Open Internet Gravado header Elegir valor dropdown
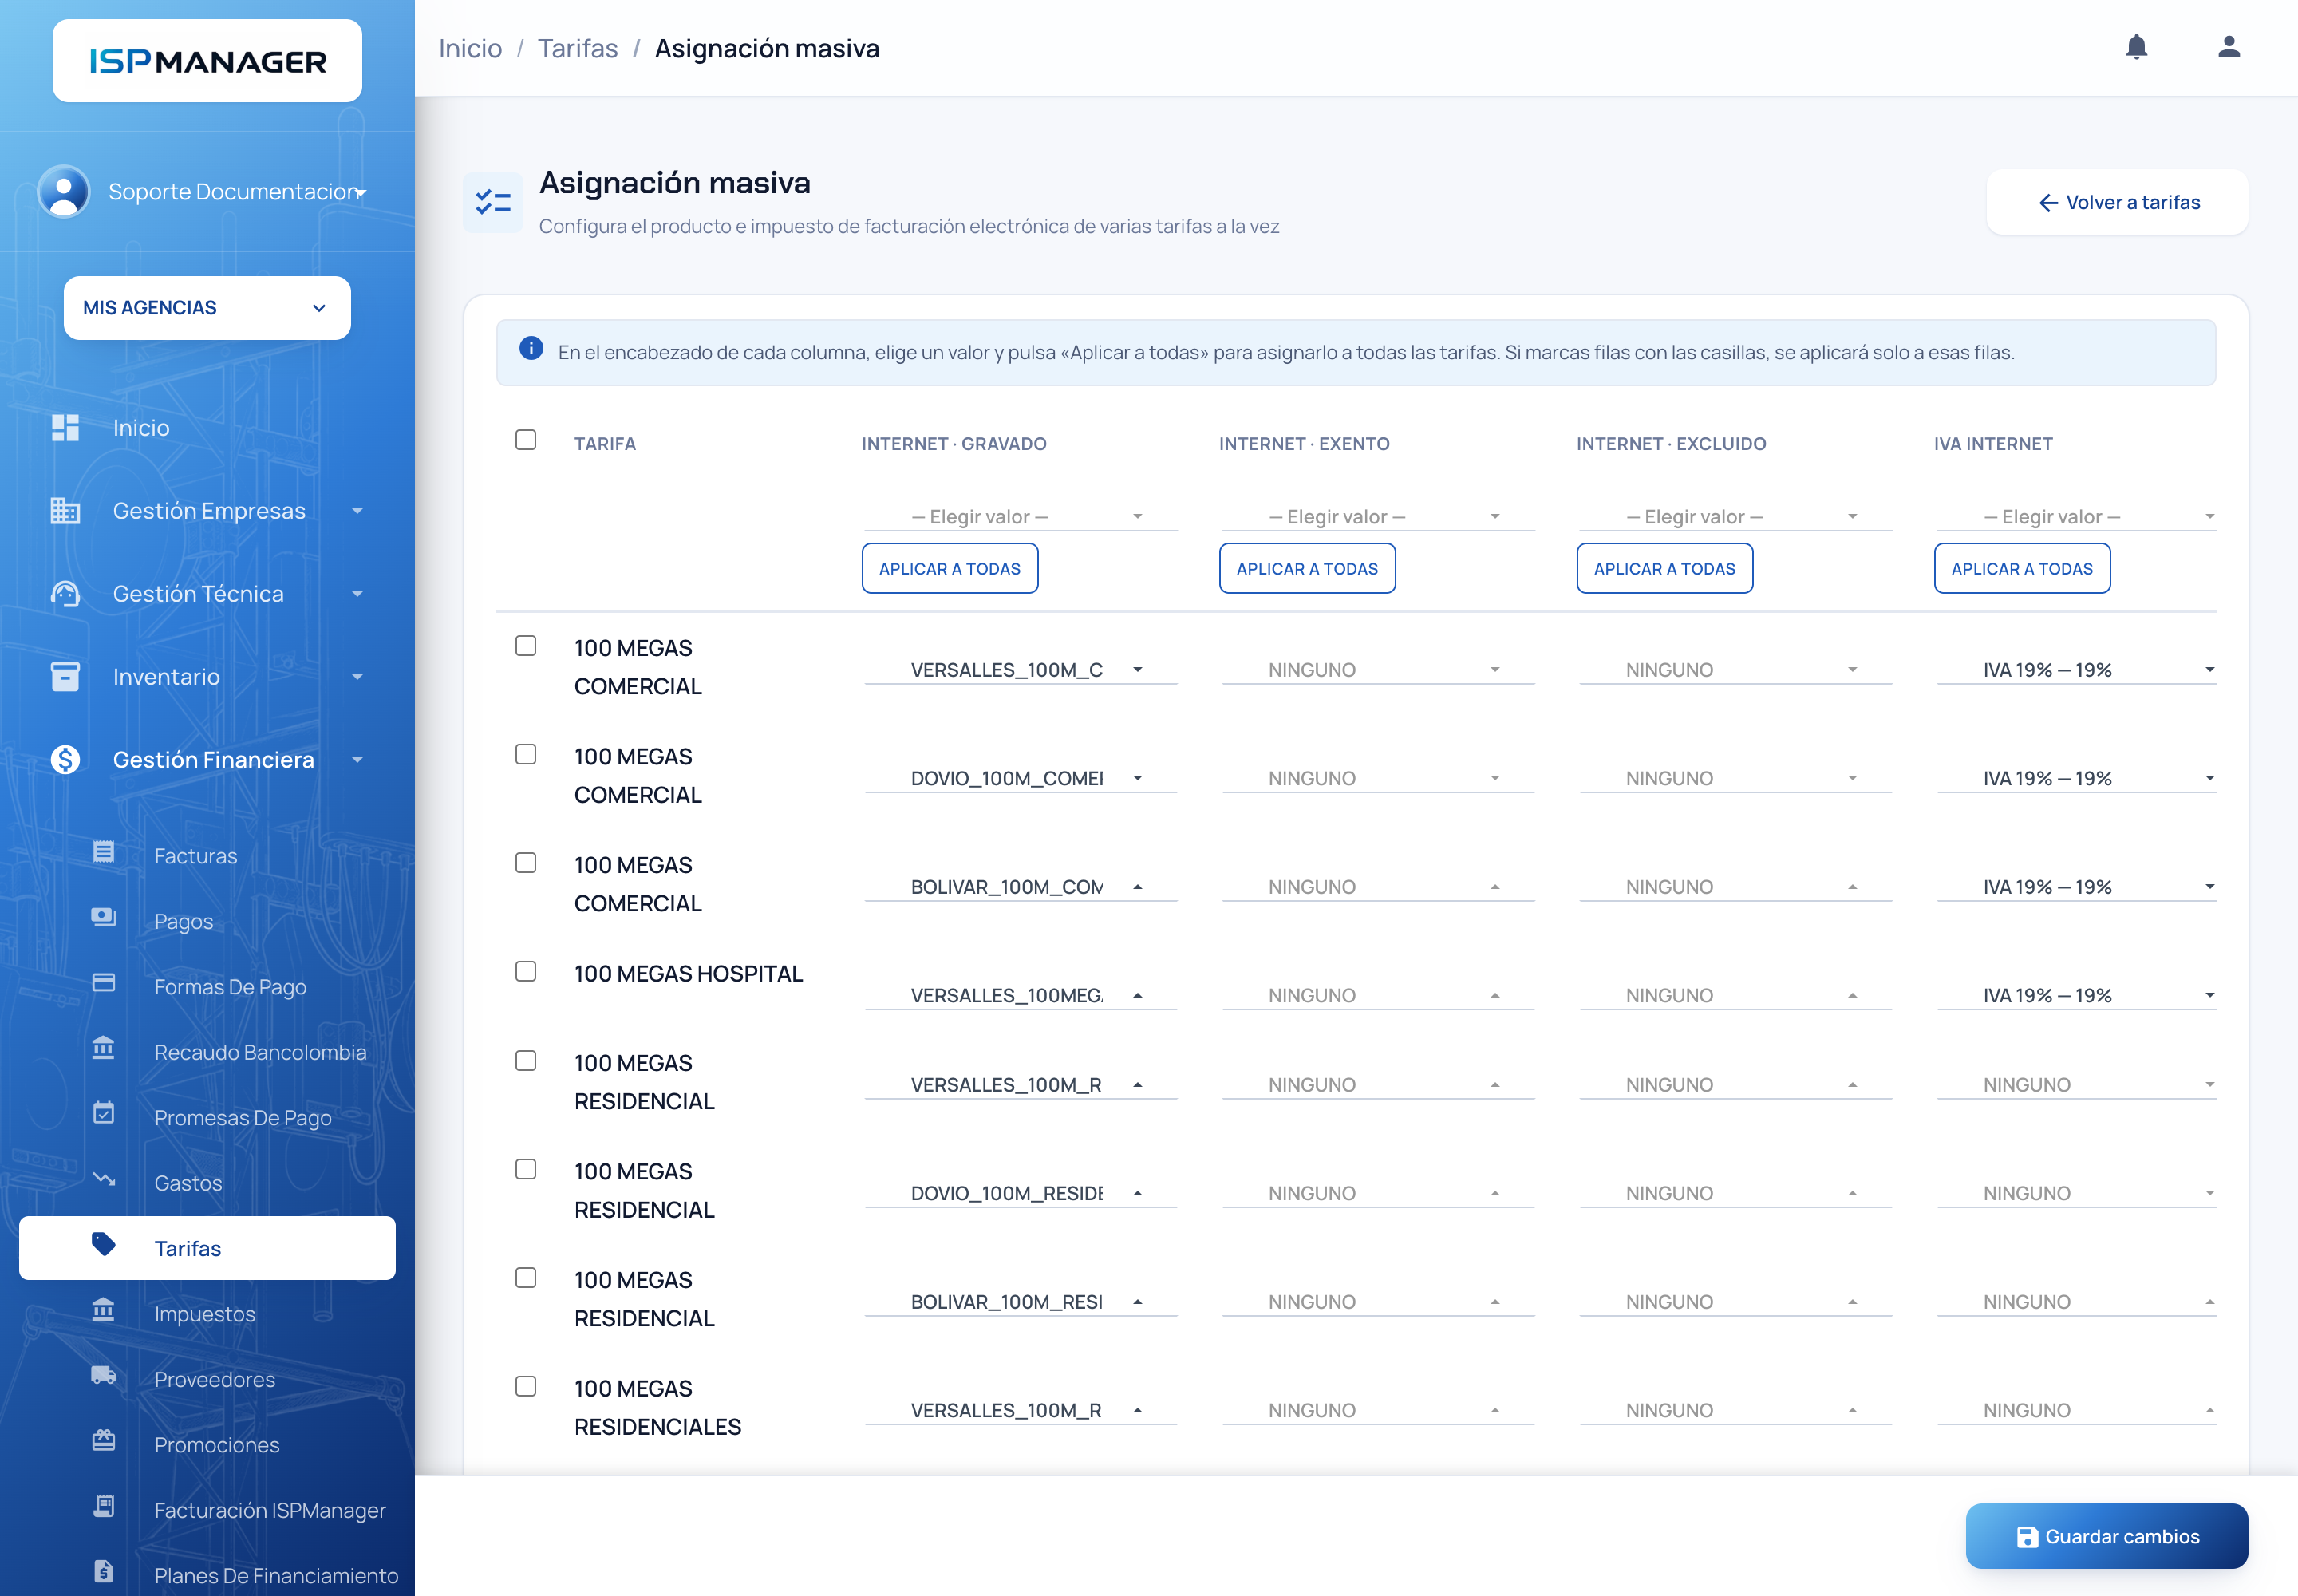The width and height of the screenshot is (2298, 1596). [x=1020, y=517]
